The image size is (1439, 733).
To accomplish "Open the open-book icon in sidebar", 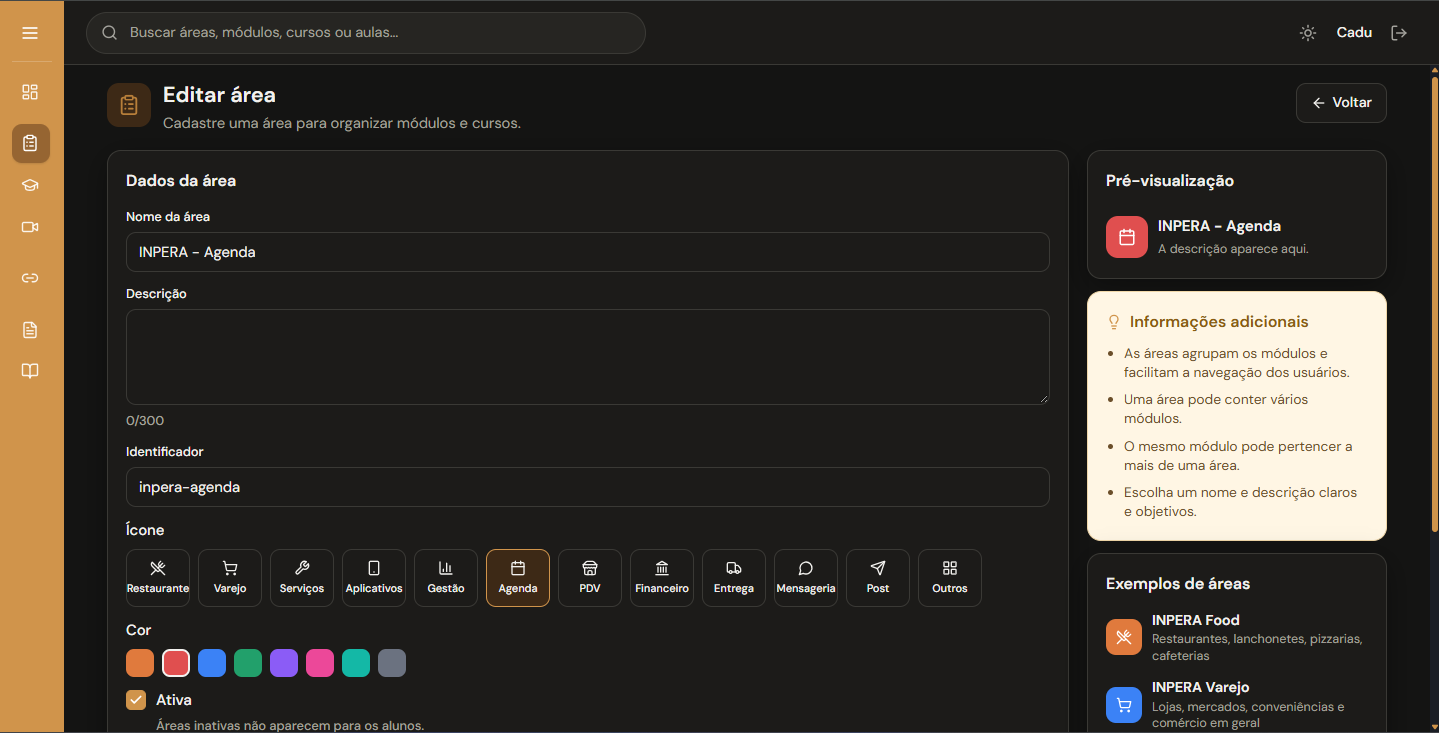I will [x=30, y=372].
